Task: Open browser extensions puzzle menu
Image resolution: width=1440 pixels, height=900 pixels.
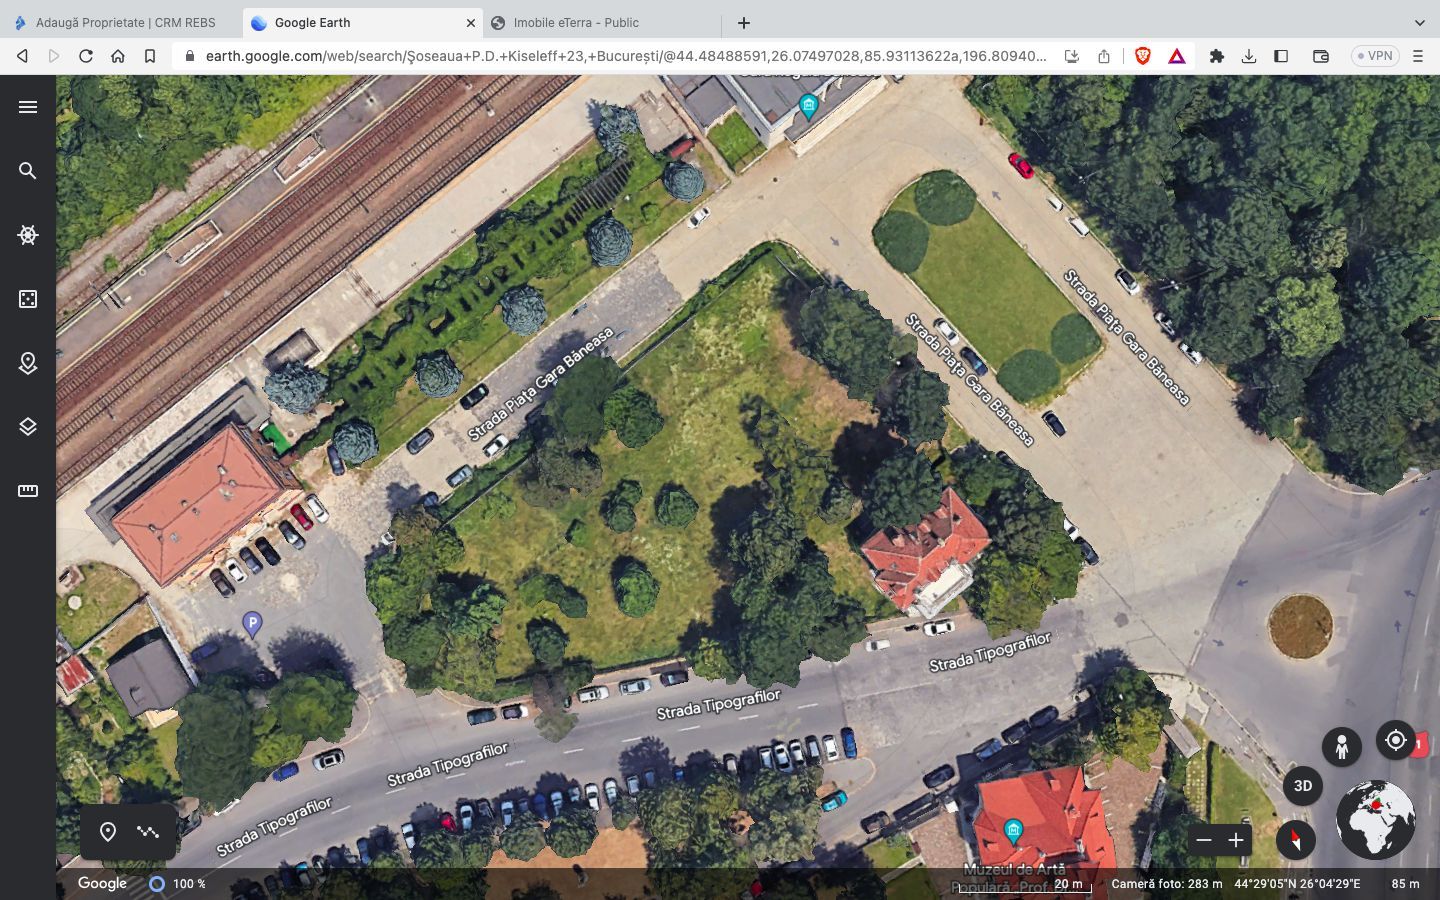Action: click(1217, 56)
